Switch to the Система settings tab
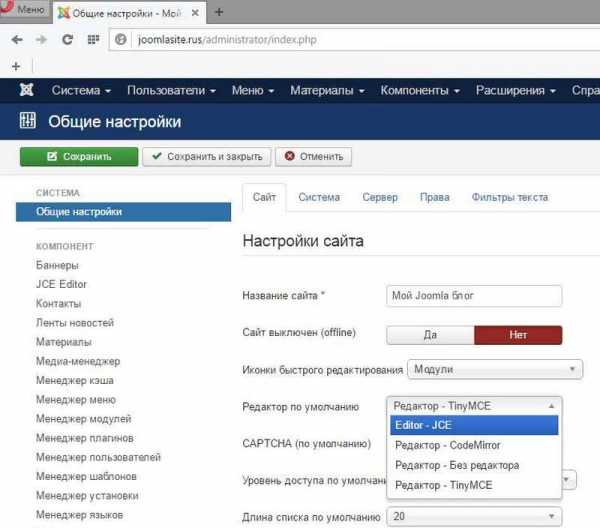The width and height of the screenshot is (600, 528). click(319, 197)
